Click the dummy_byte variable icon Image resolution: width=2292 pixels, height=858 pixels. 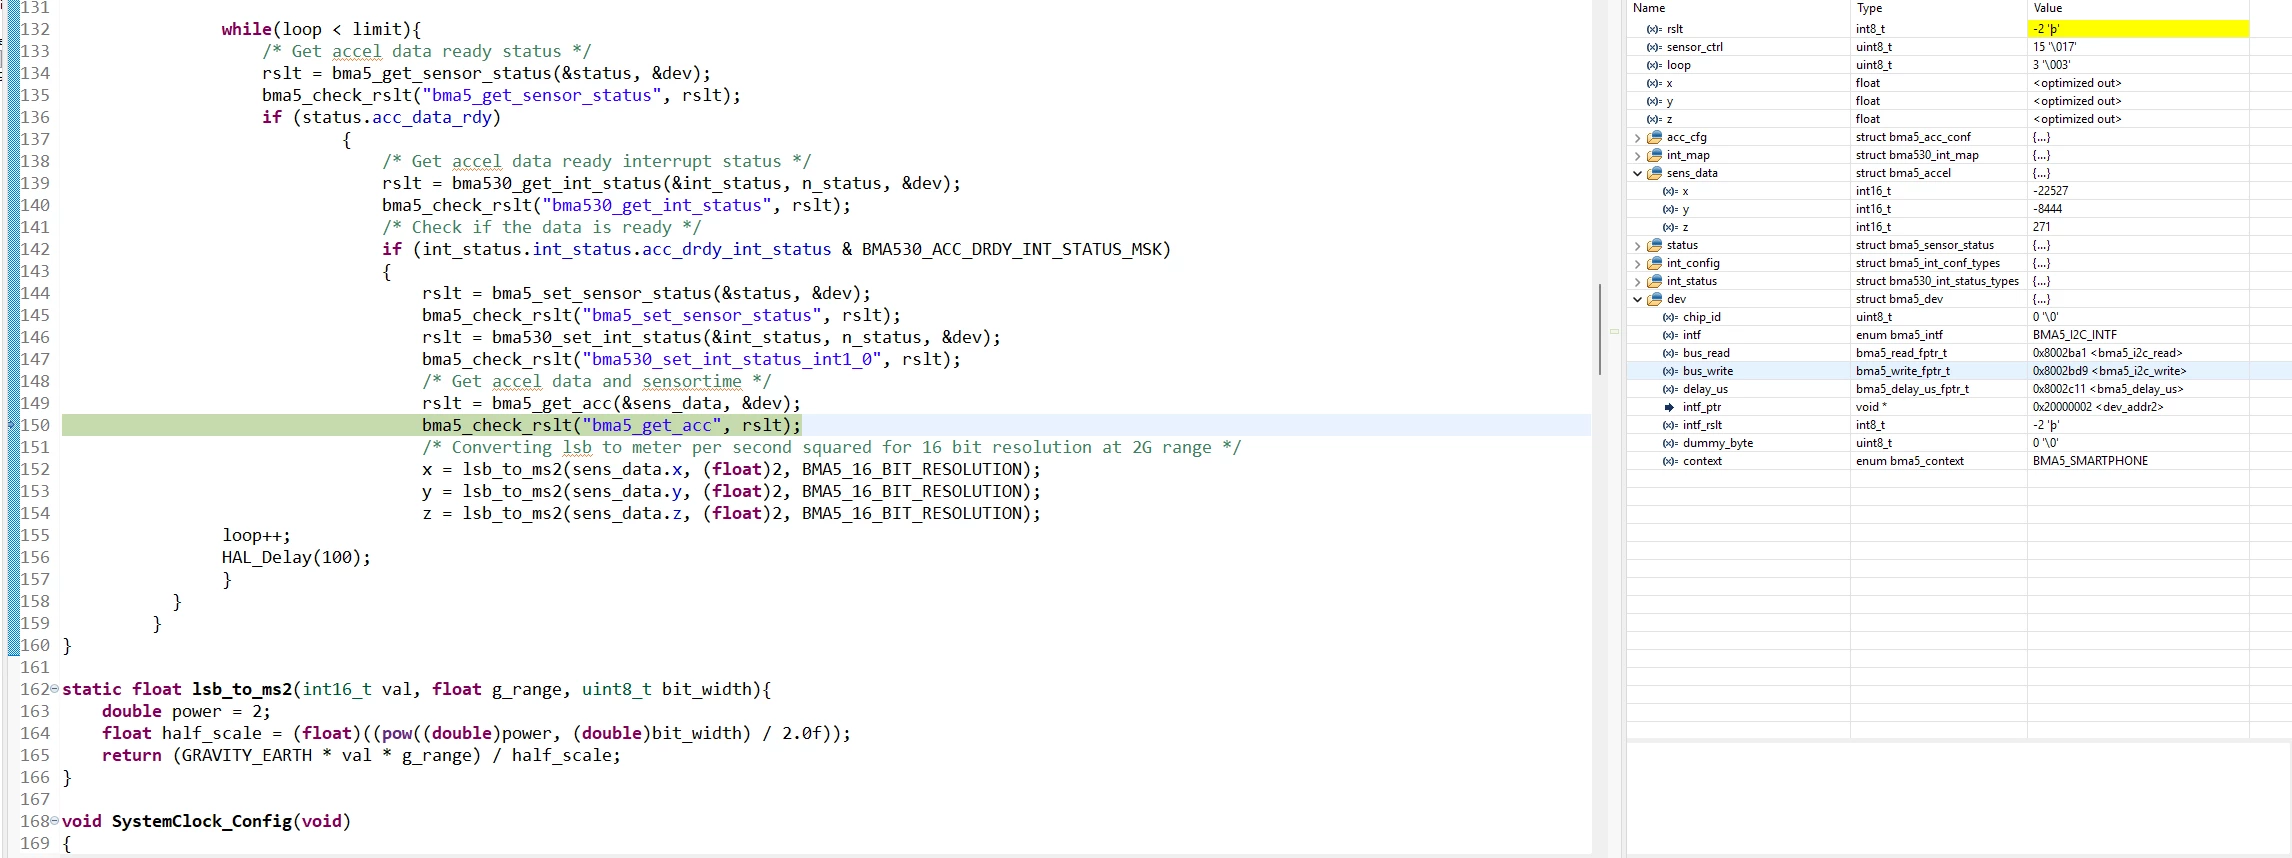[1670, 443]
